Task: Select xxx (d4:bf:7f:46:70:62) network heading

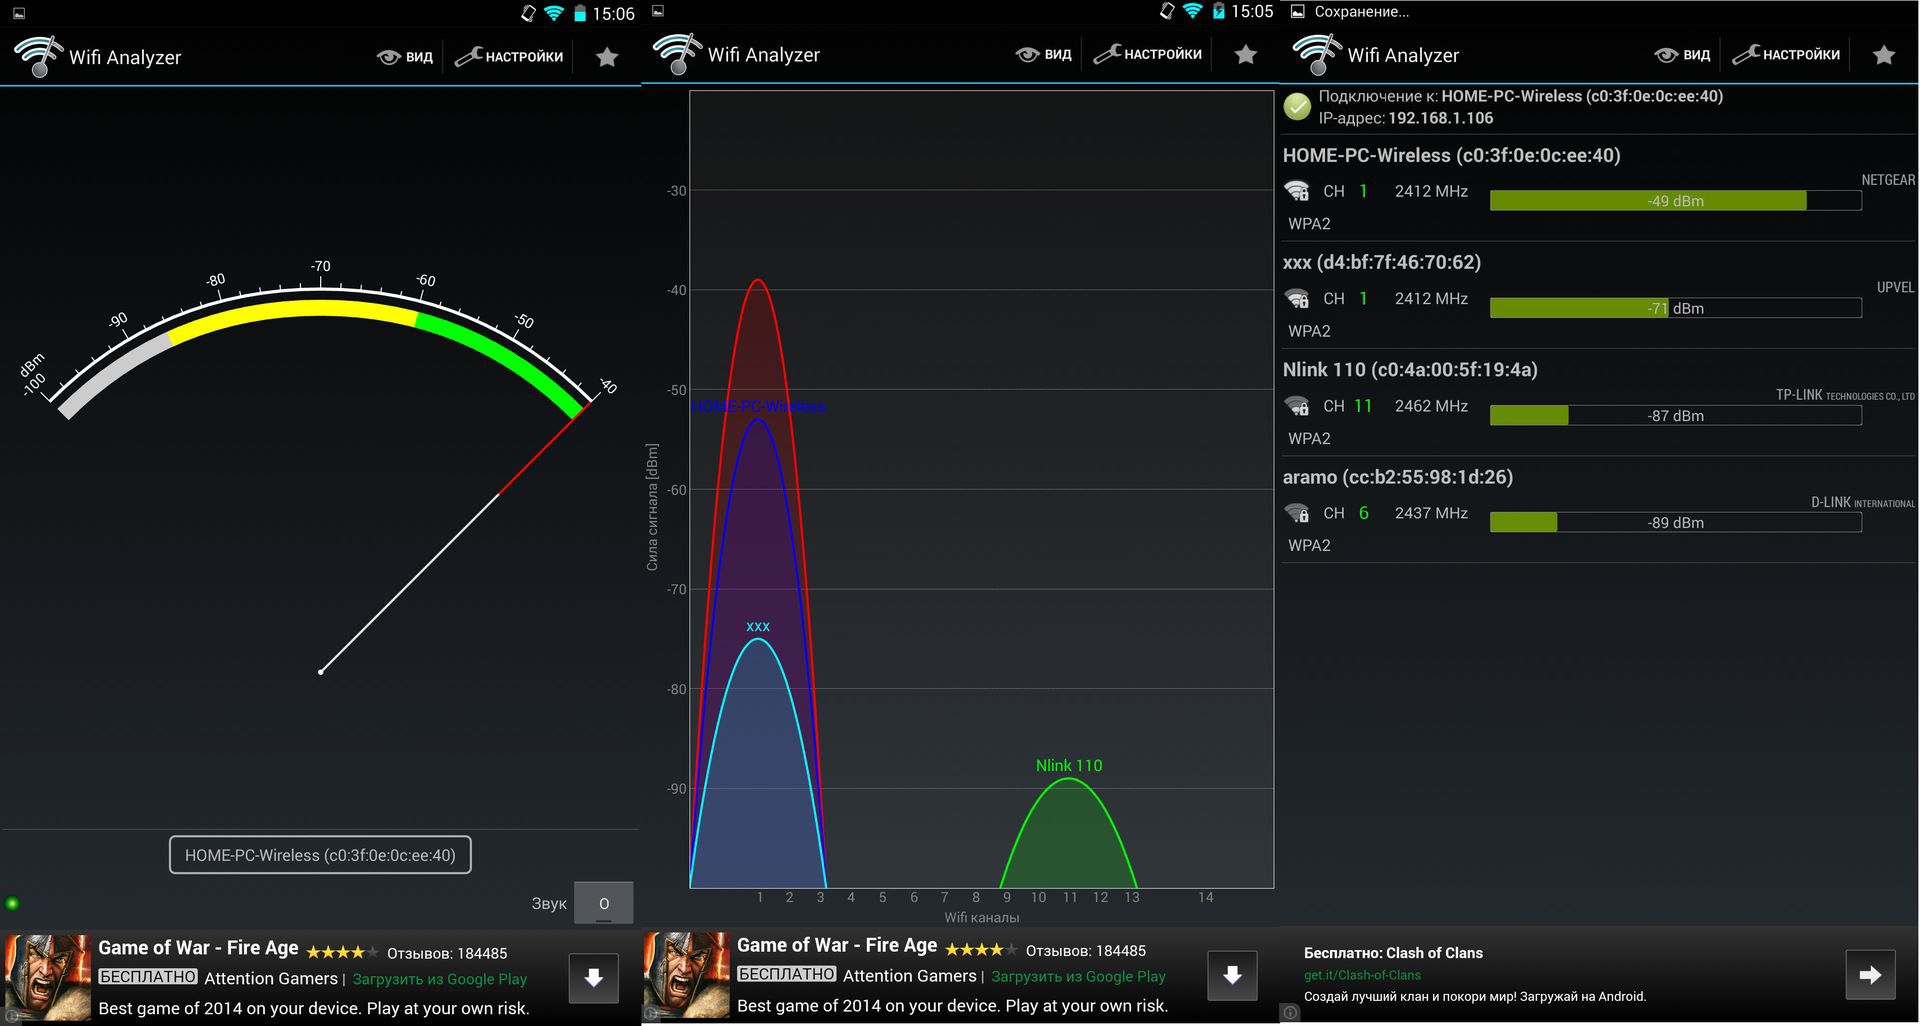Action: click(1382, 262)
